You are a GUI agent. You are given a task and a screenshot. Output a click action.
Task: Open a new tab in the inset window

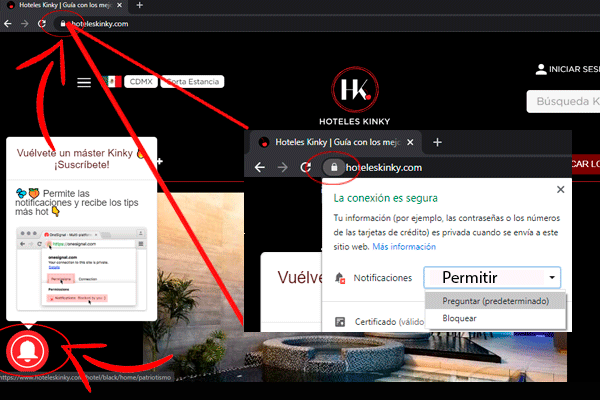[437, 142]
